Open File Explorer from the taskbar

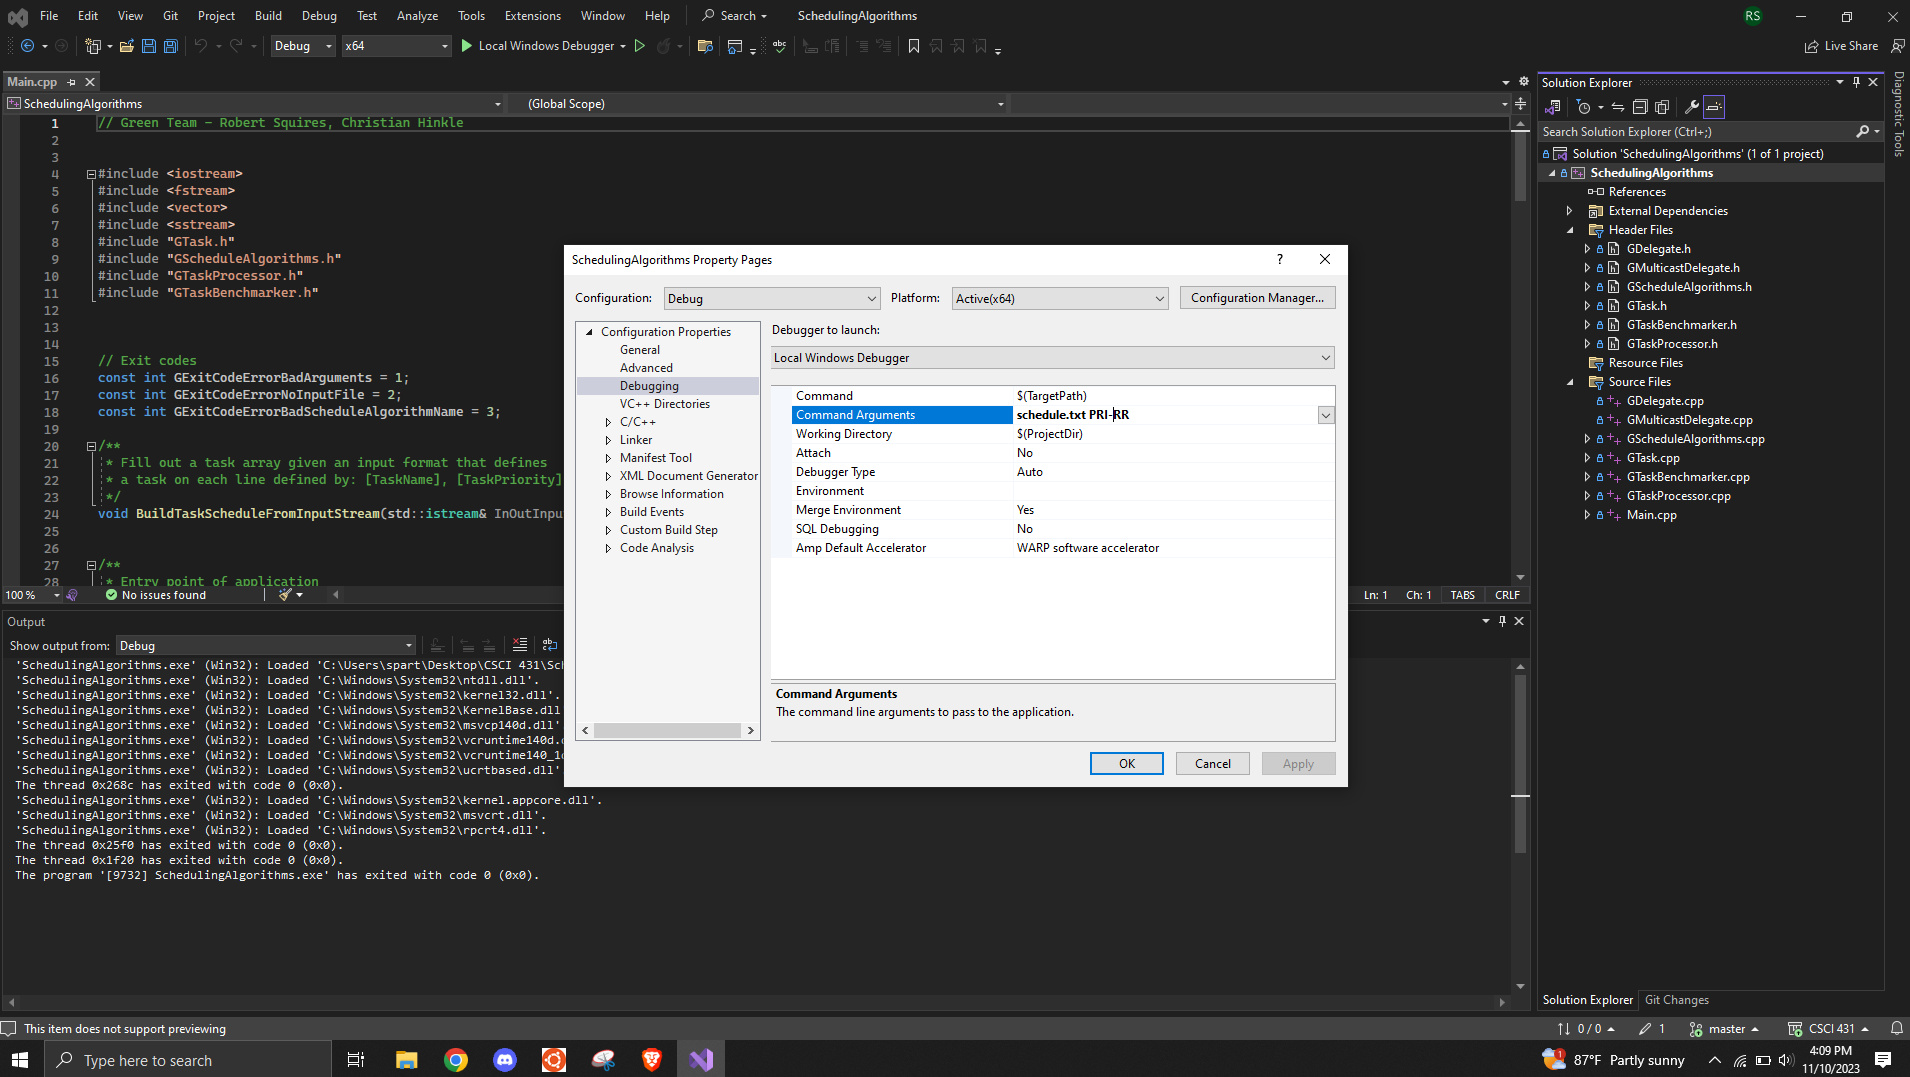(406, 1060)
